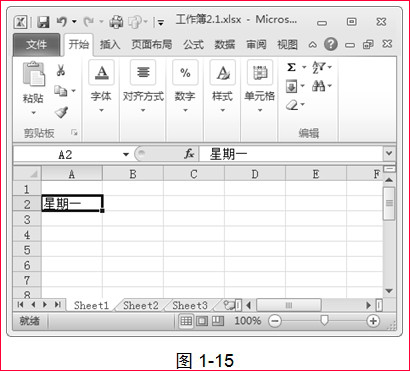Click the AutoSum sigma icon
Viewport: 410px width, 371px height.
pyautogui.click(x=291, y=68)
